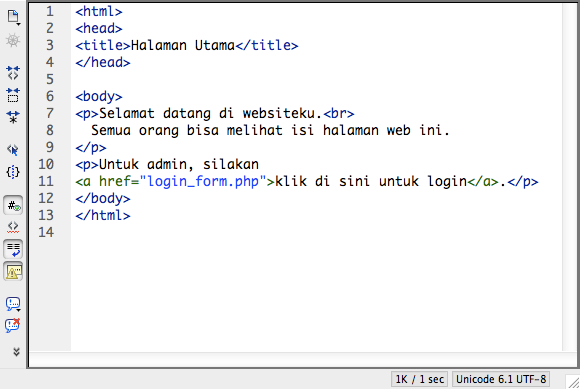This screenshot has width=580, height=389.
Task: Click the vertical scrollbar track of code view
Action: (570, 177)
